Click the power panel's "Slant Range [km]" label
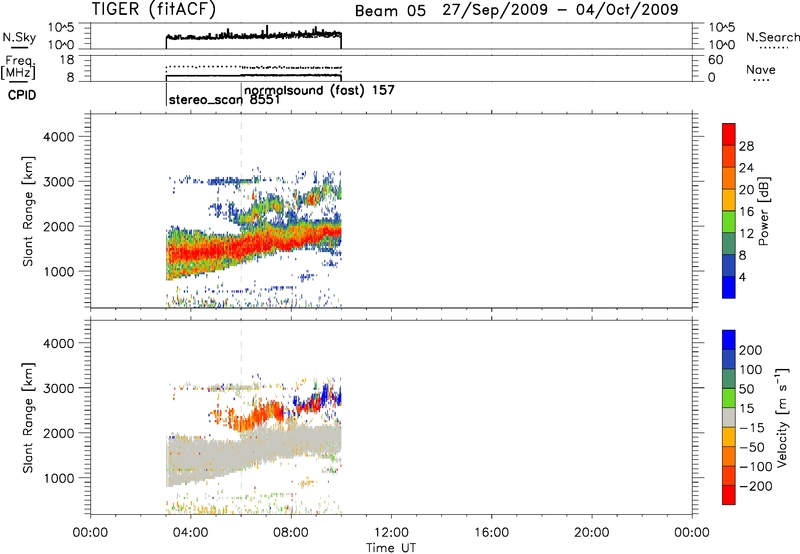The image size is (800, 554). coord(28,211)
